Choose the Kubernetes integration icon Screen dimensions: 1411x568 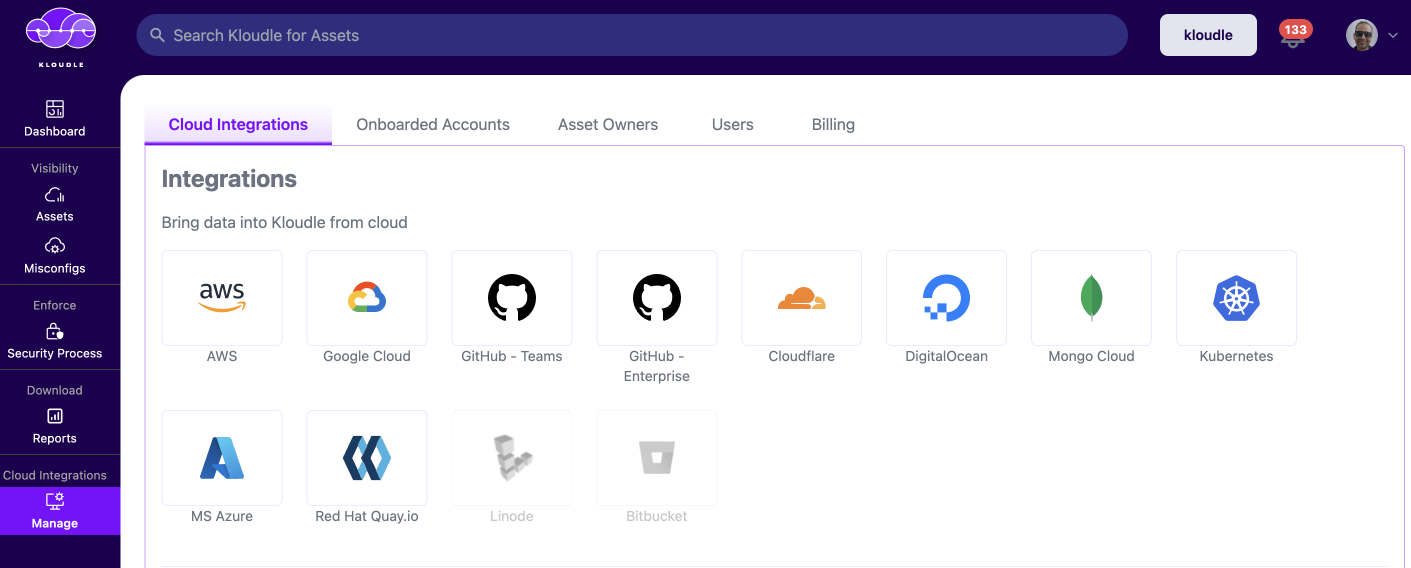click(x=1237, y=298)
